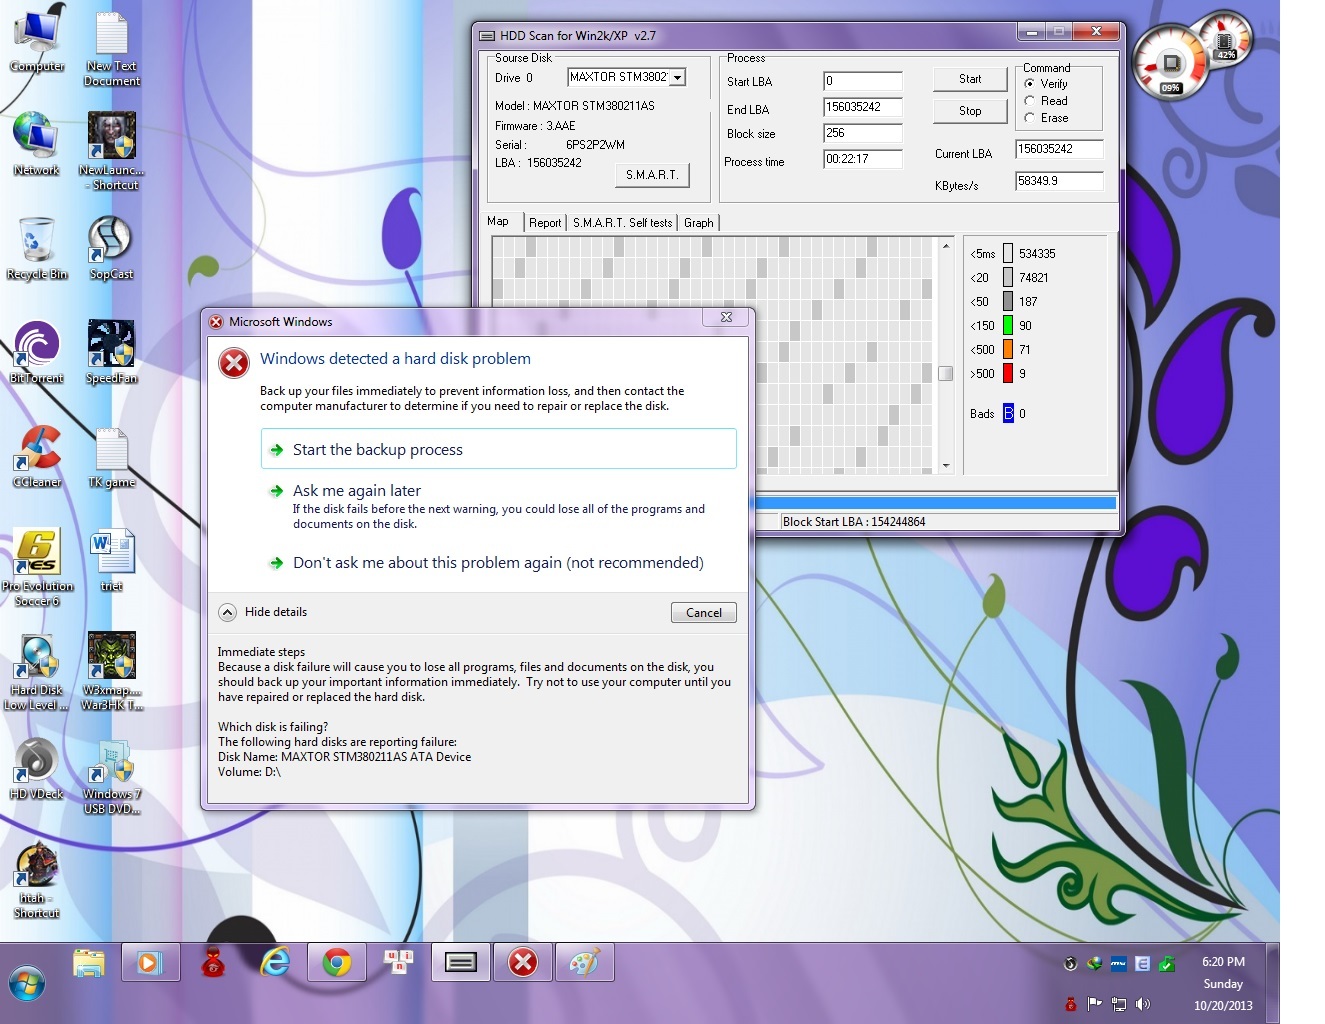The width and height of the screenshot is (1325, 1024).
Task: Switch to Google Chrome in the taskbar
Action: (x=337, y=963)
